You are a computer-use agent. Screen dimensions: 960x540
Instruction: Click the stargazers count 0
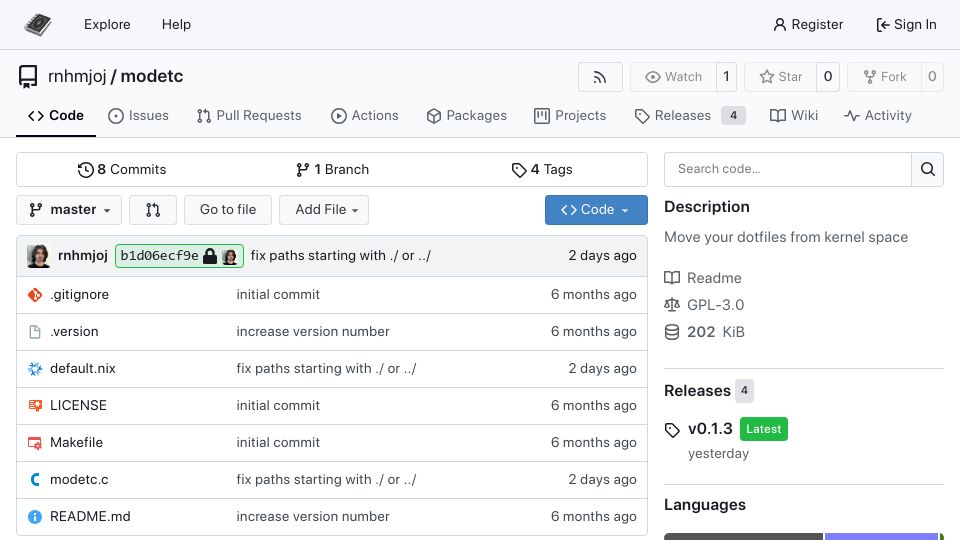828,77
